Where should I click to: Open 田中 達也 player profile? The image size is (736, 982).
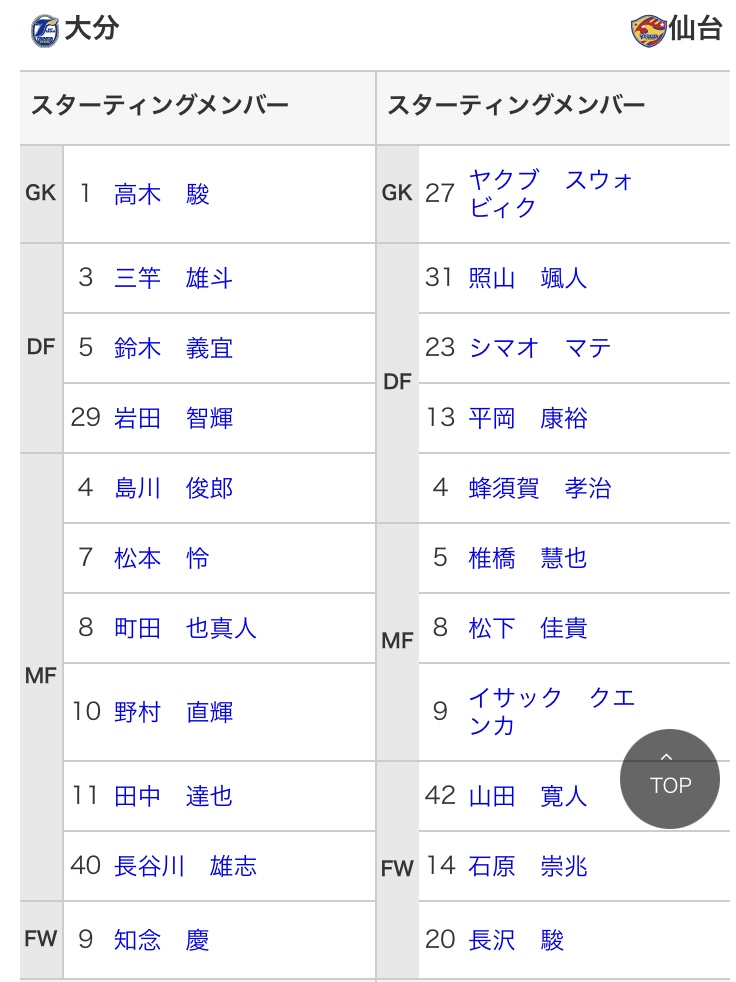pyautogui.click(x=173, y=796)
